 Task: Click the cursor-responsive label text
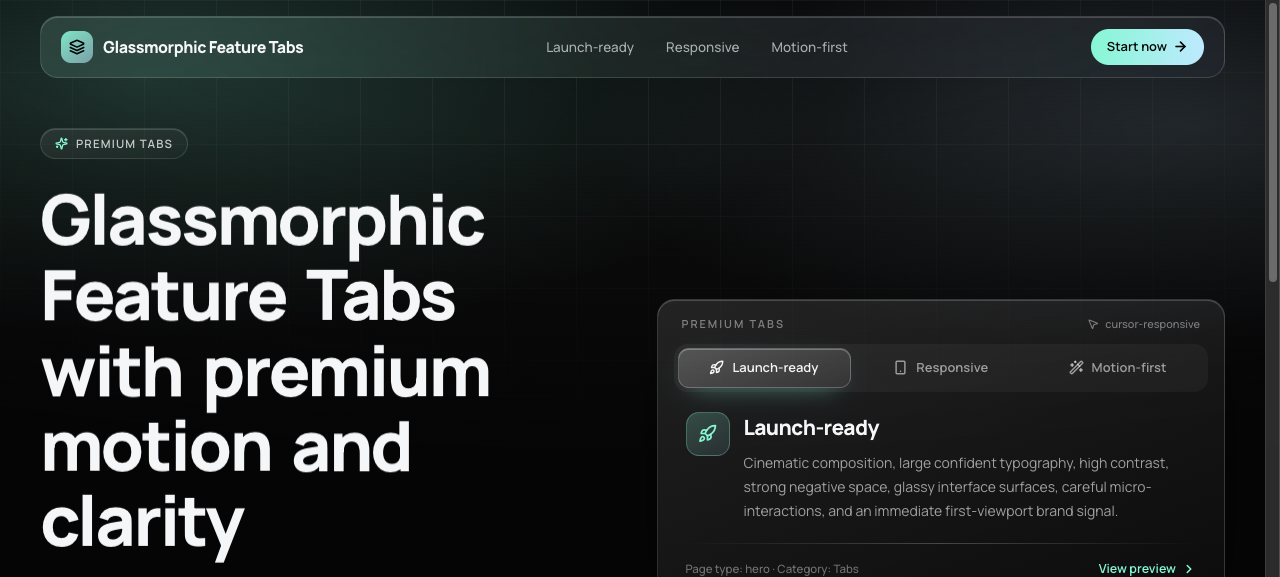[1152, 325]
